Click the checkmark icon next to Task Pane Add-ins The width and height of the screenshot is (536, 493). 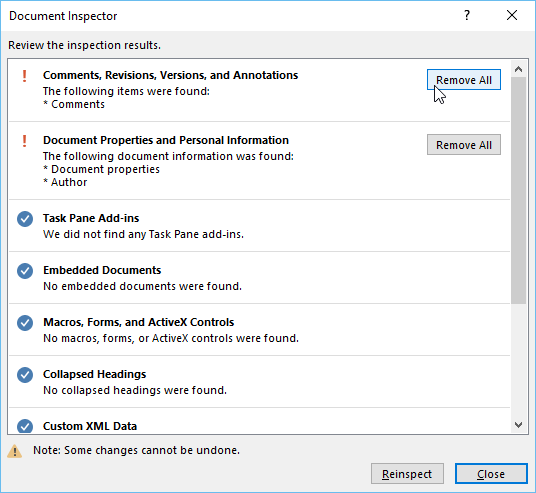pyautogui.click(x=25, y=219)
